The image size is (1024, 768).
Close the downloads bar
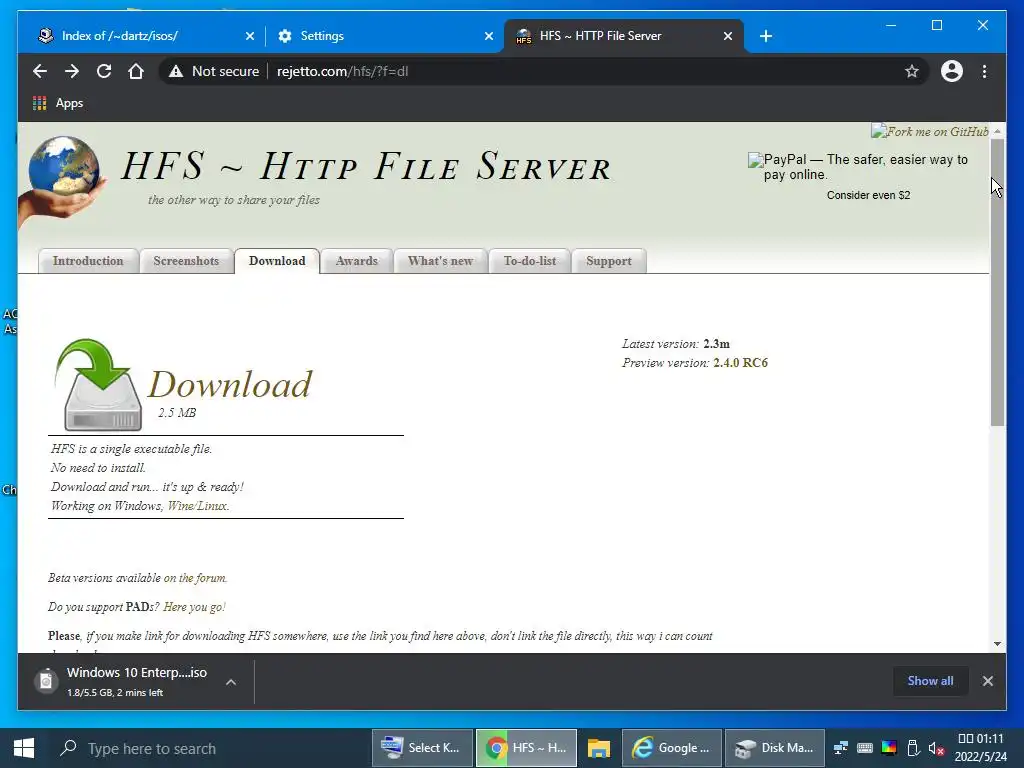tap(987, 681)
